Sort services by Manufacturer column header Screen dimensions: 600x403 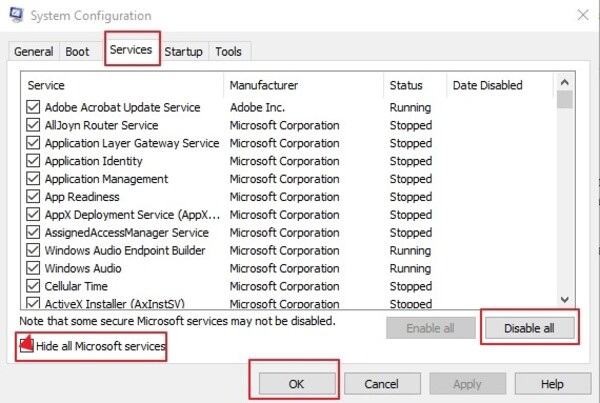point(264,86)
